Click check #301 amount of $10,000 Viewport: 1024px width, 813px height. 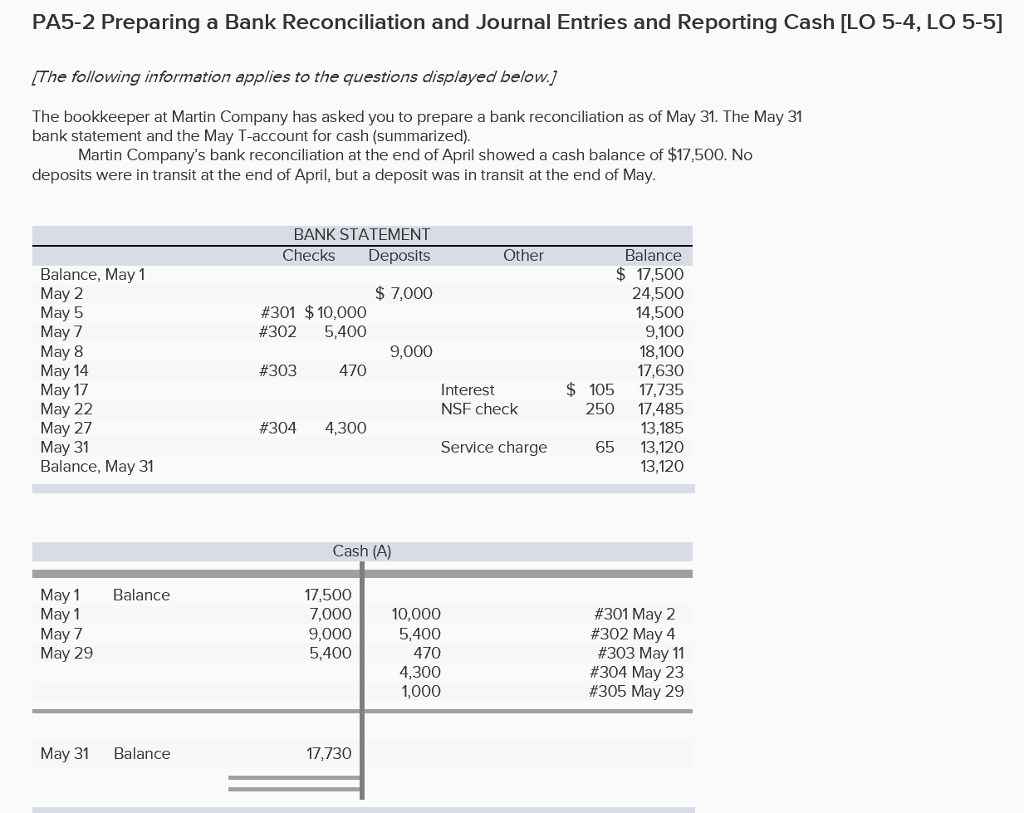coord(337,312)
